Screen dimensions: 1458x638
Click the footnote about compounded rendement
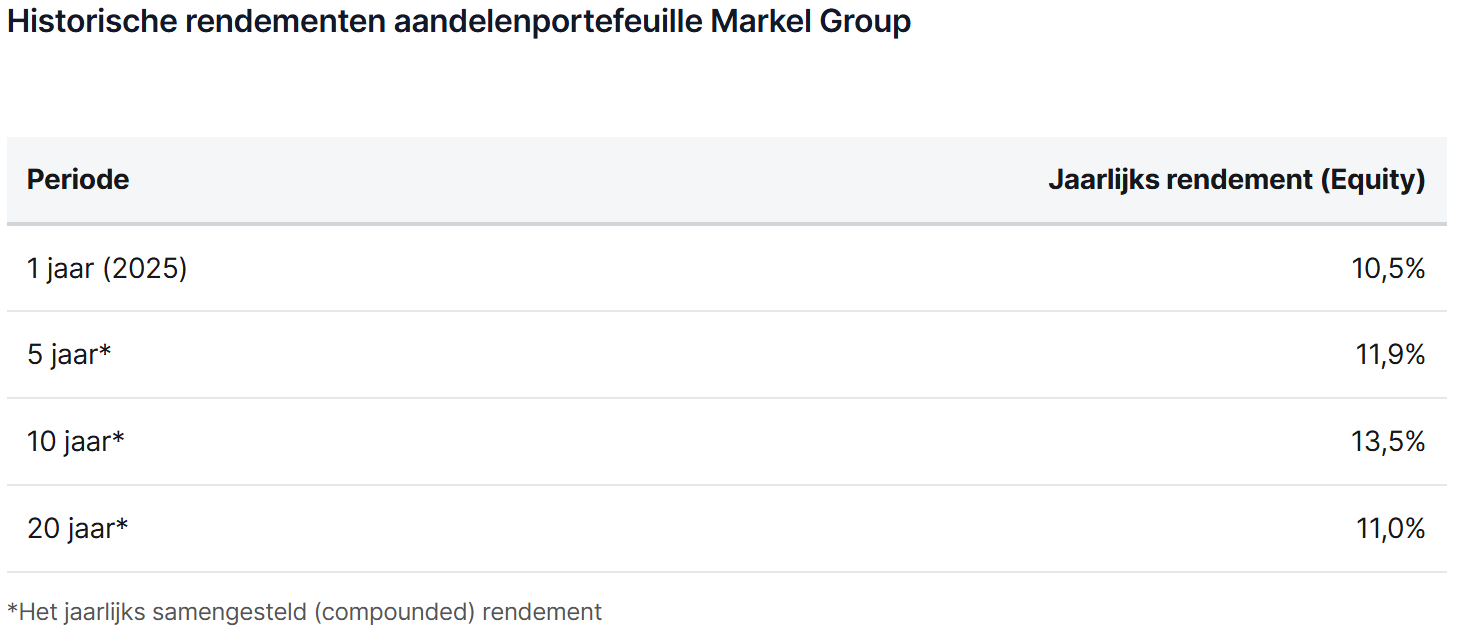point(305,612)
